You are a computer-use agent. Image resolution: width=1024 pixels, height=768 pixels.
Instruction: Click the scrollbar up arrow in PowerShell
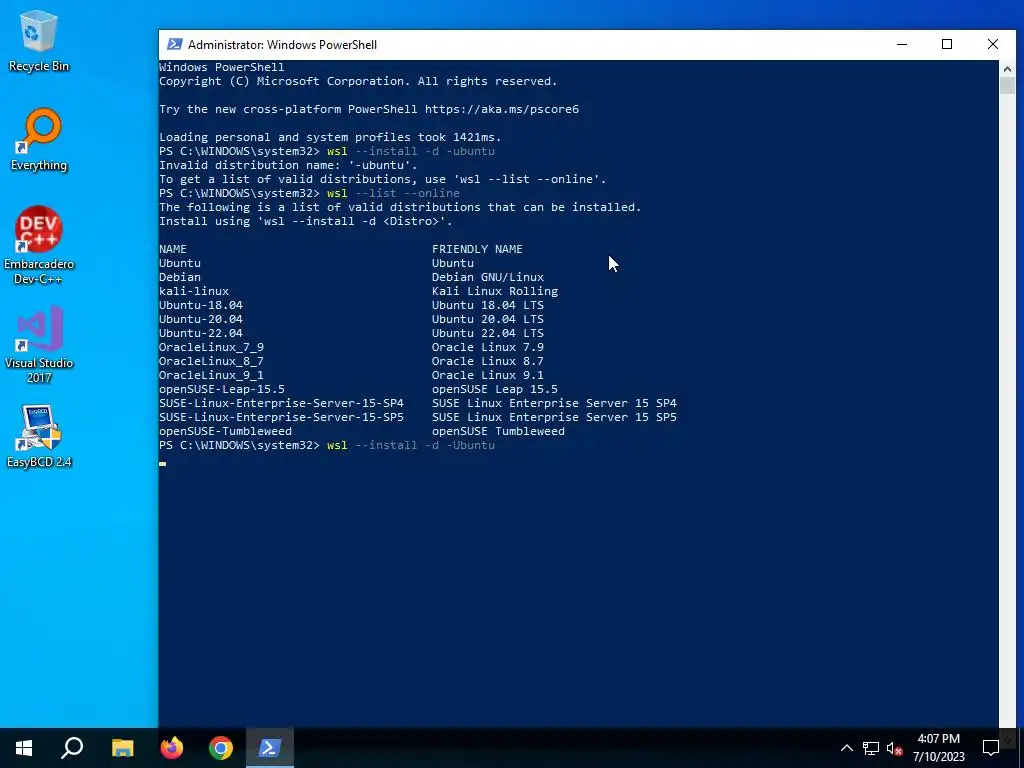(1007, 69)
